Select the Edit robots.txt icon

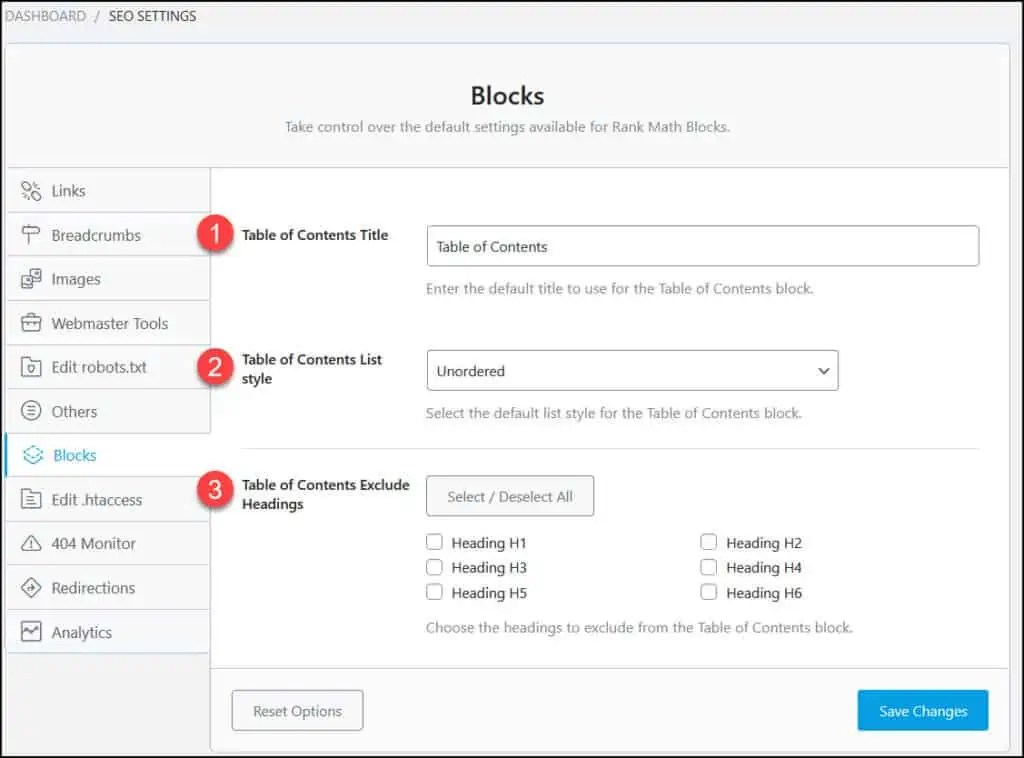tap(31, 367)
